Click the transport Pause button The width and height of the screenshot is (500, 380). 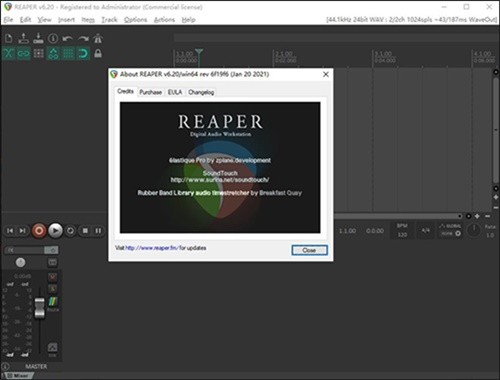click(x=98, y=231)
